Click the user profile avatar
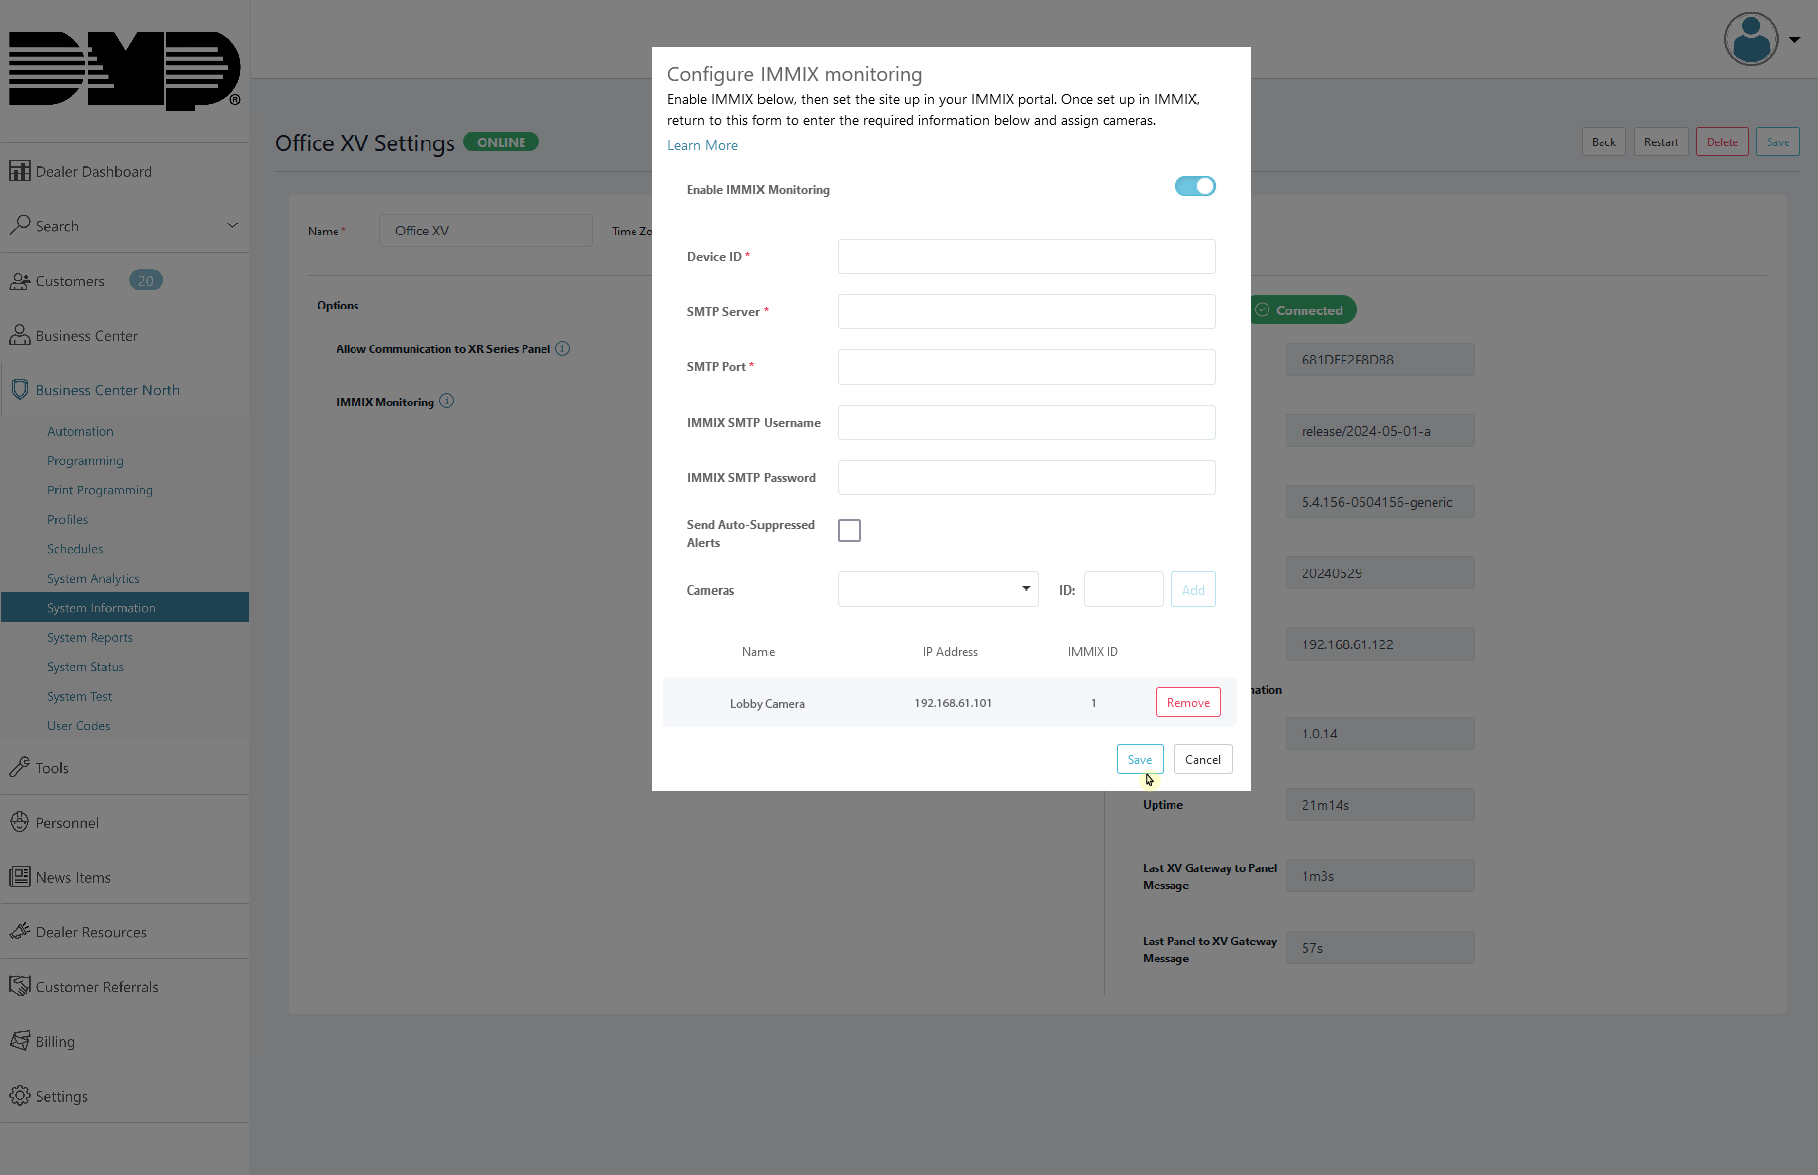Image resolution: width=1818 pixels, height=1175 pixels. coord(1751,39)
